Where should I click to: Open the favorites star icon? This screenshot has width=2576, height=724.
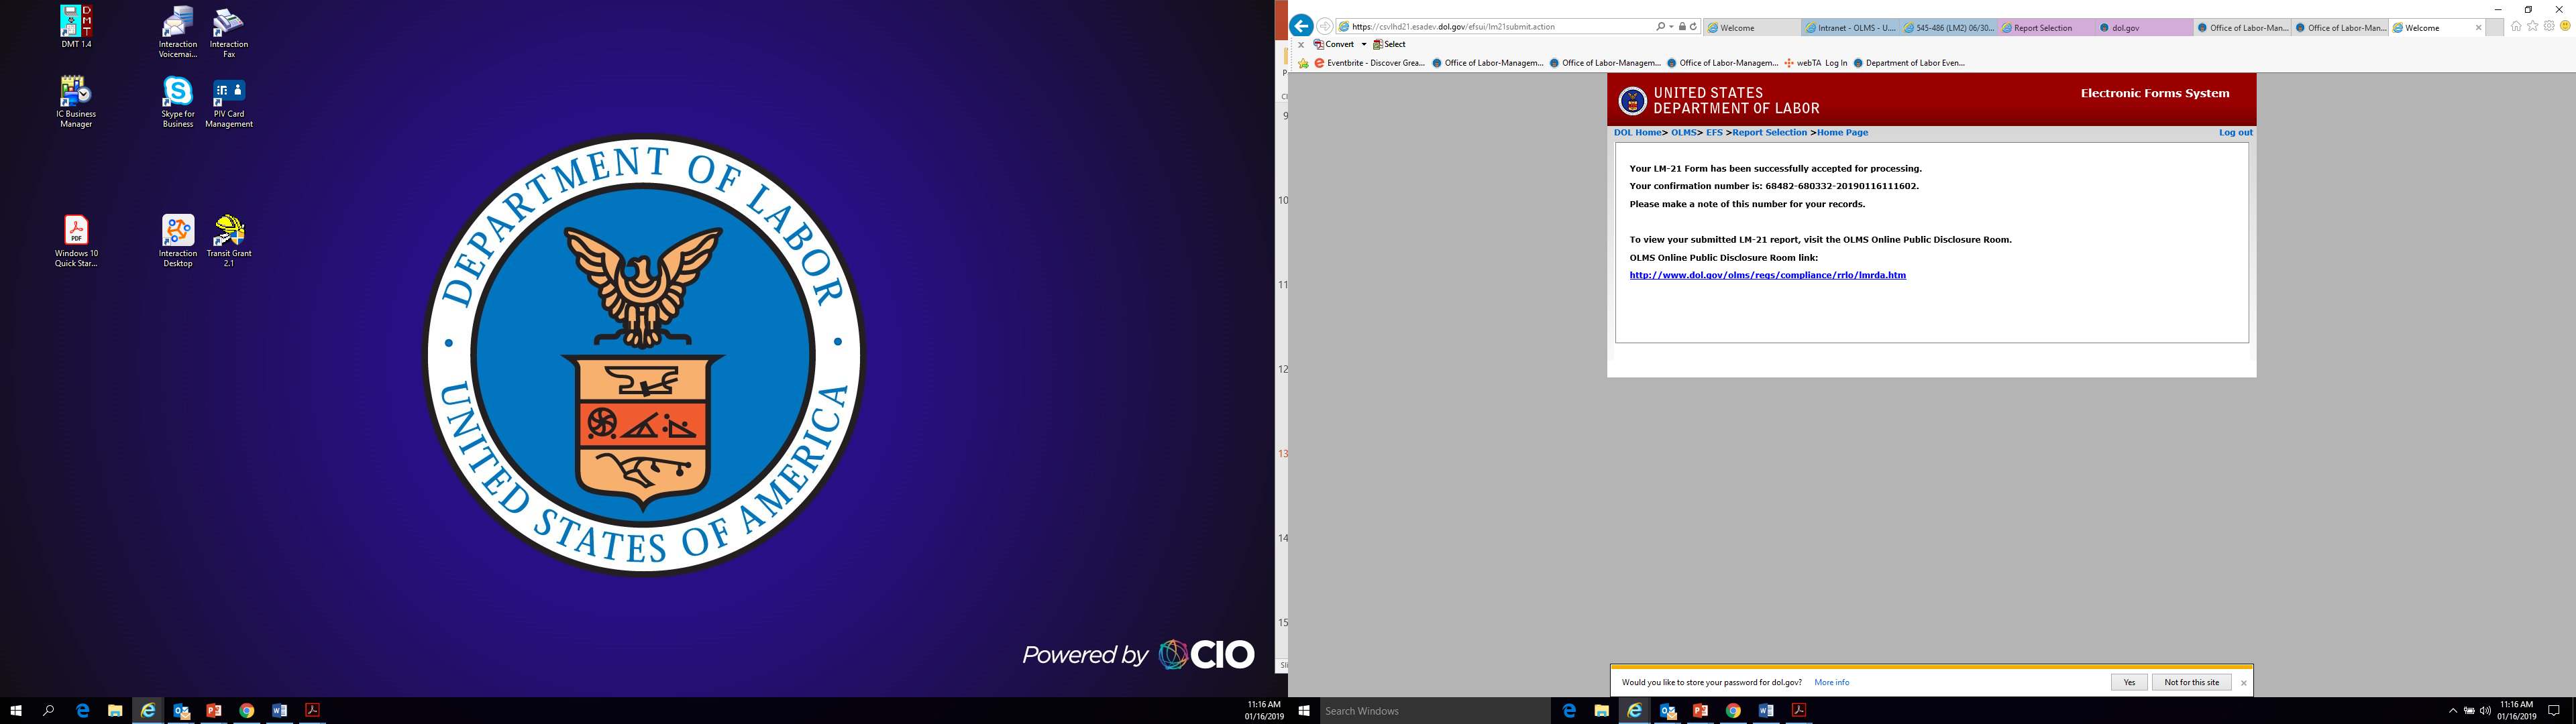pyautogui.click(x=2532, y=26)
